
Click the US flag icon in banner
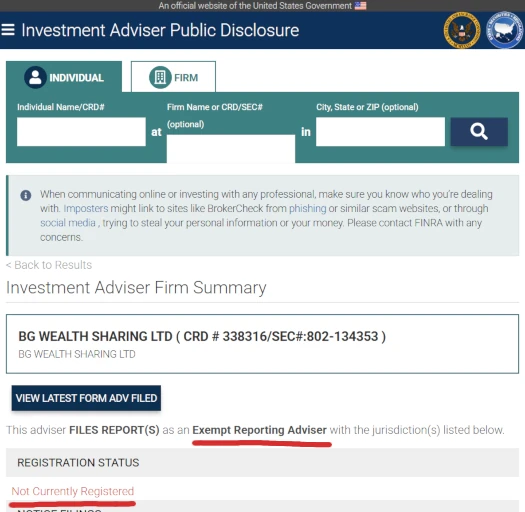pos(361,6)
